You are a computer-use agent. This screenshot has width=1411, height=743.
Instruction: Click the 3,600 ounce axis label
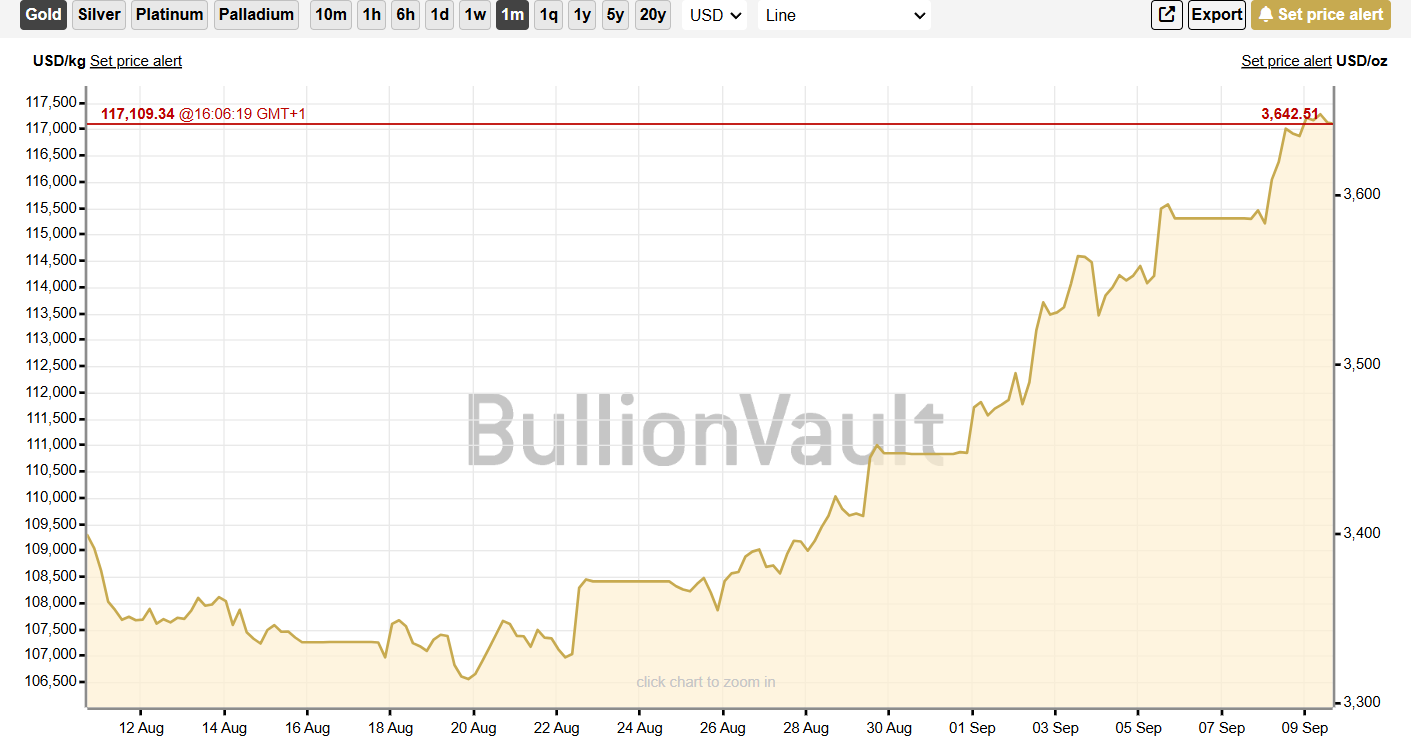1364,194
